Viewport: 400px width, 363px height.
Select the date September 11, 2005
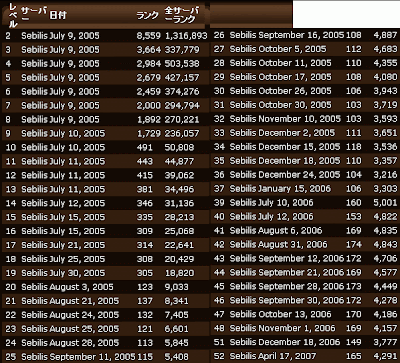93,357
